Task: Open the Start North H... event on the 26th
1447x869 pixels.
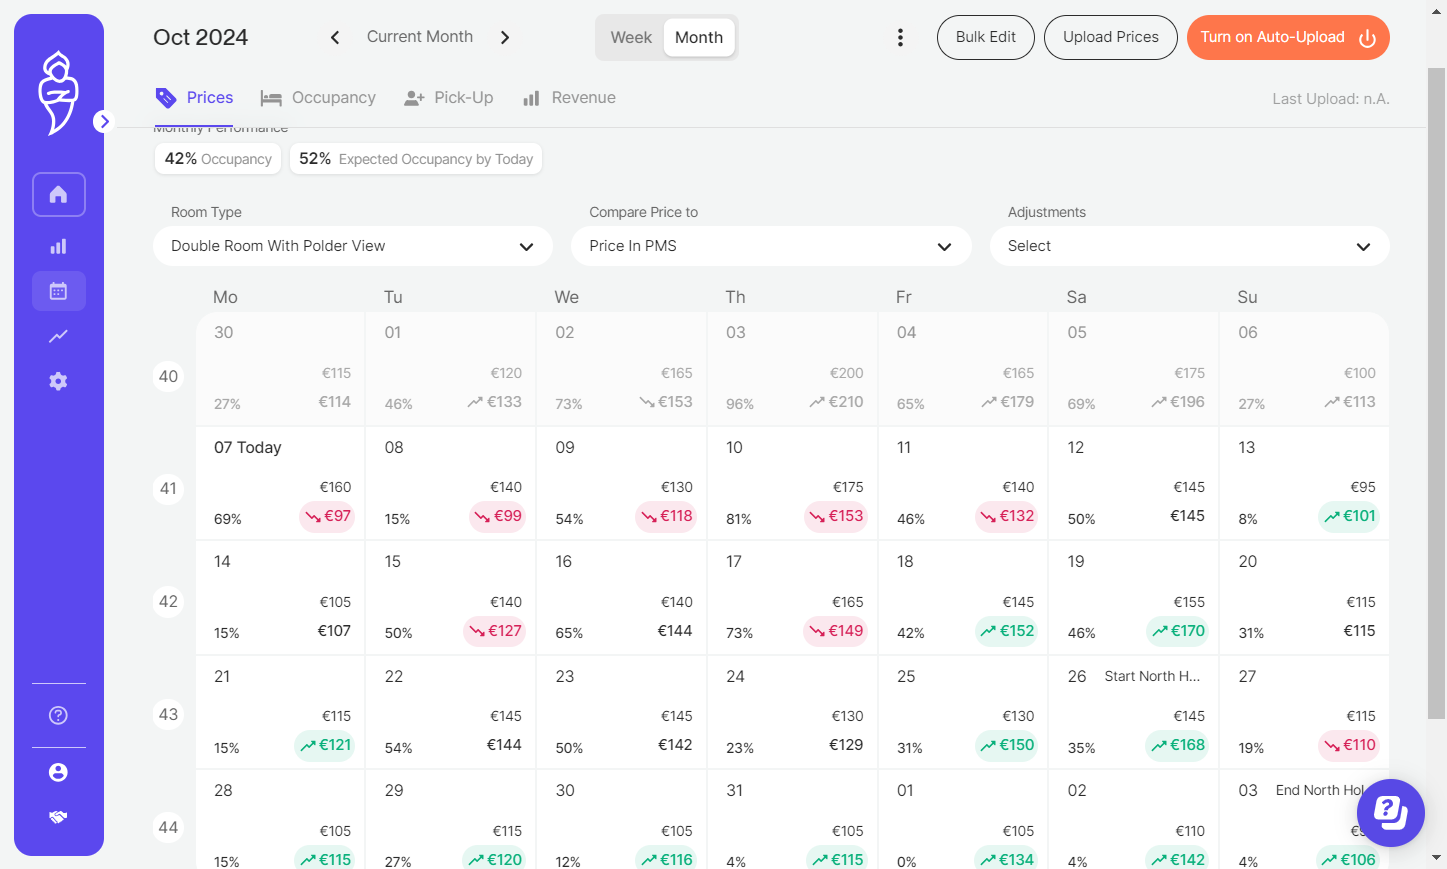Action: (x=1152, y=677)
